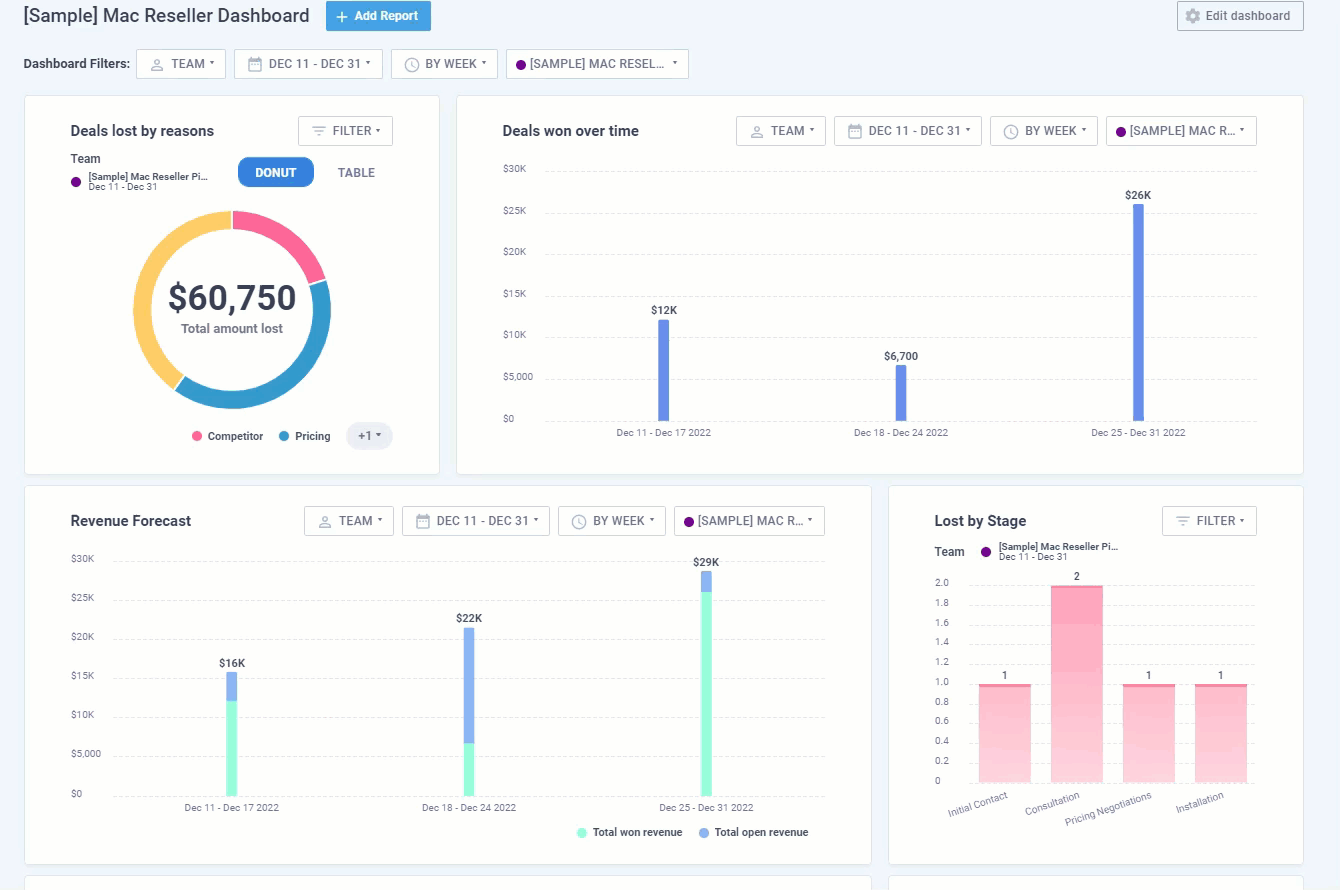Click clock icon in Revenue Forecast By Week filter

(x=578, y=521)
